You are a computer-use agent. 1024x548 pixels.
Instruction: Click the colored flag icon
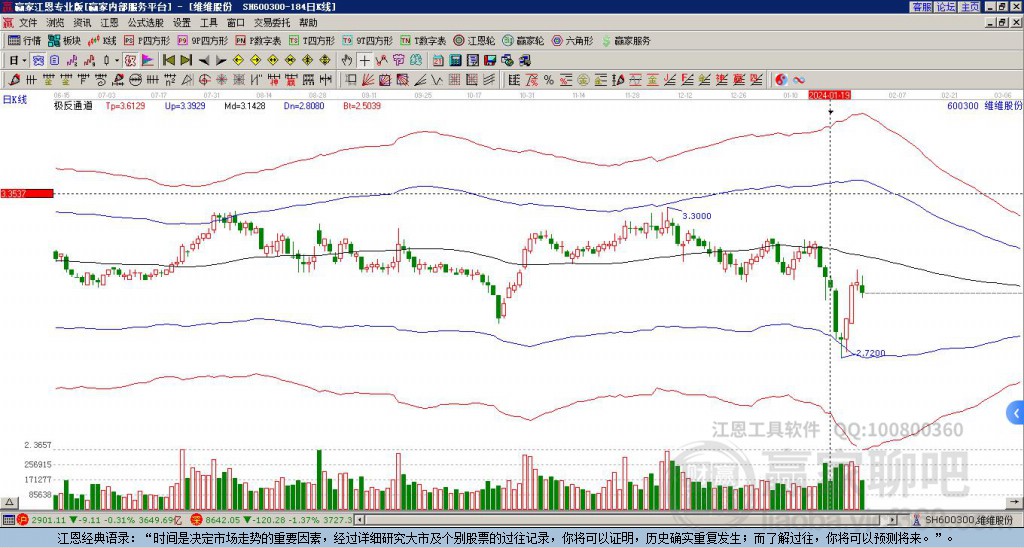pyautogui.click(x=148, y=61)
